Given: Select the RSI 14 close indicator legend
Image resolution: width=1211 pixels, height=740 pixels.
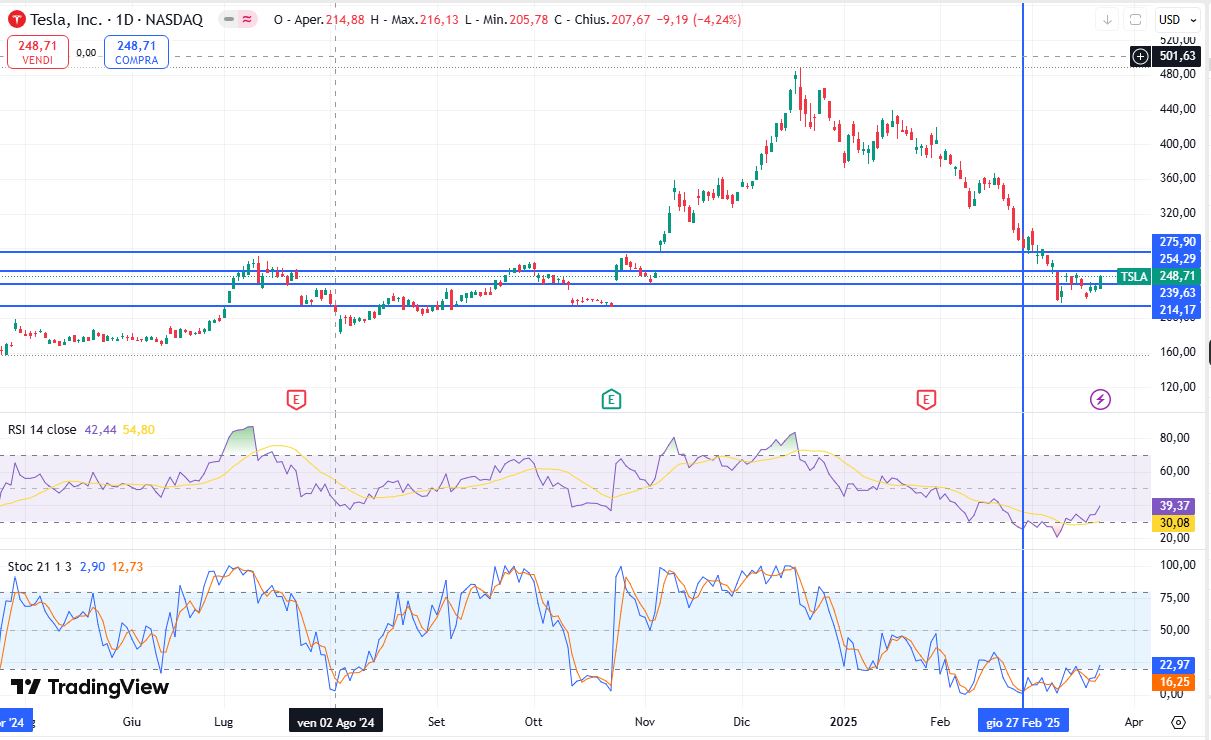Looking at the screenshot, I should (x=42, y=429).
